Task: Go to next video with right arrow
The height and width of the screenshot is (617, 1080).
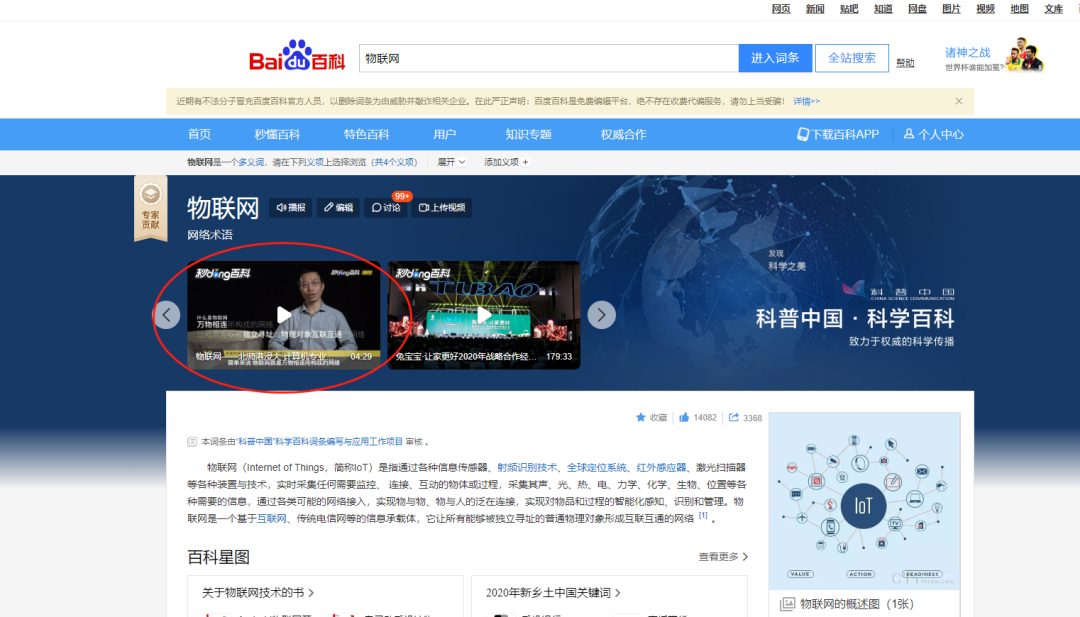Action: [x=601, y=315]
